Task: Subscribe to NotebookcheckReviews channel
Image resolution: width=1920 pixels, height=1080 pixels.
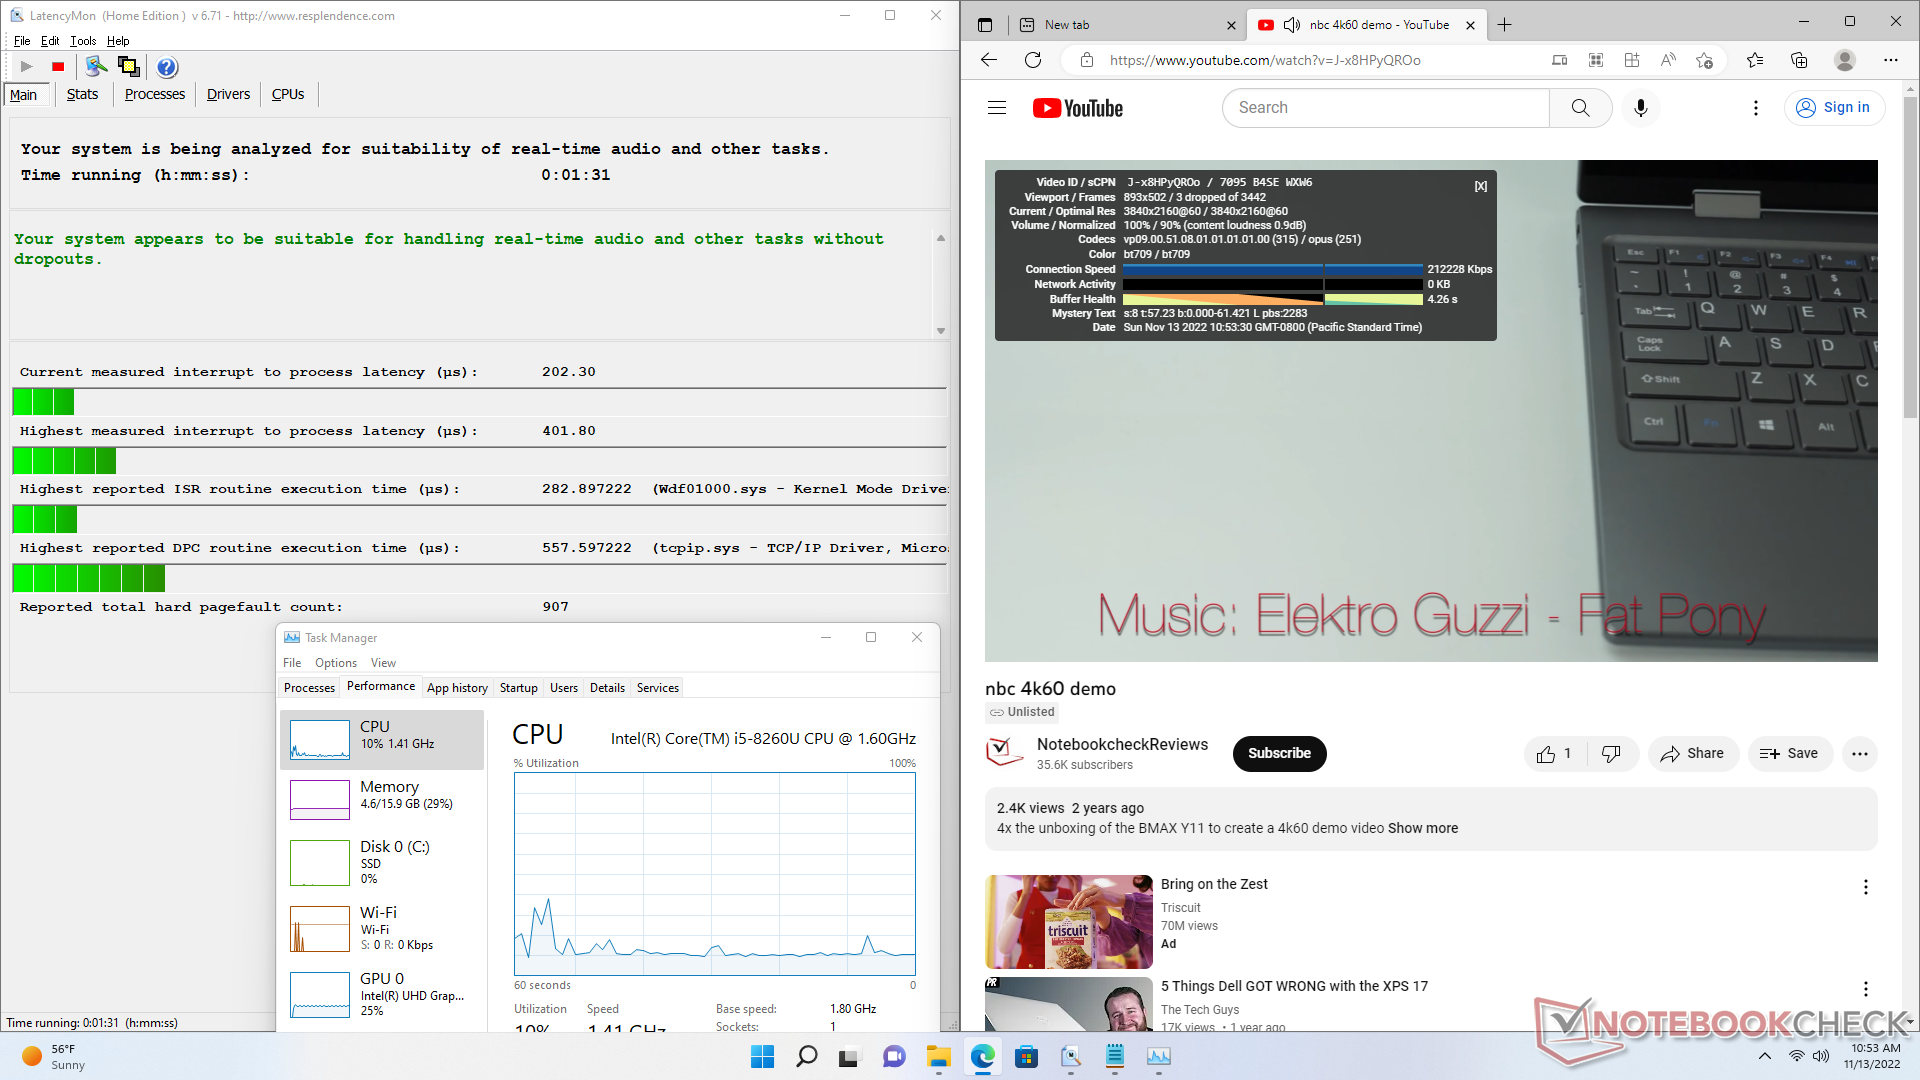Action: pyautogui.click(x=1279, y=754)
